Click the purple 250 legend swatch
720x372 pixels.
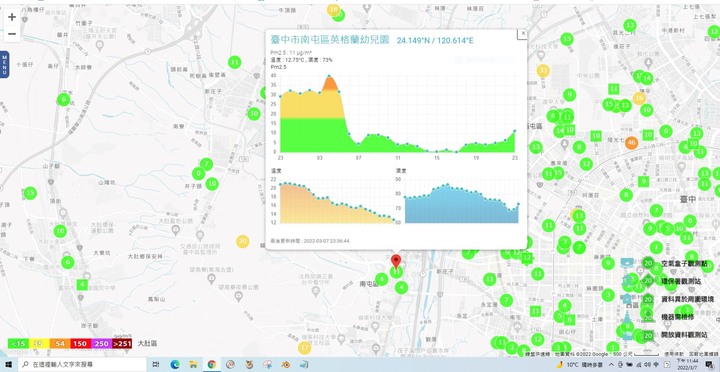coord(101,344)
